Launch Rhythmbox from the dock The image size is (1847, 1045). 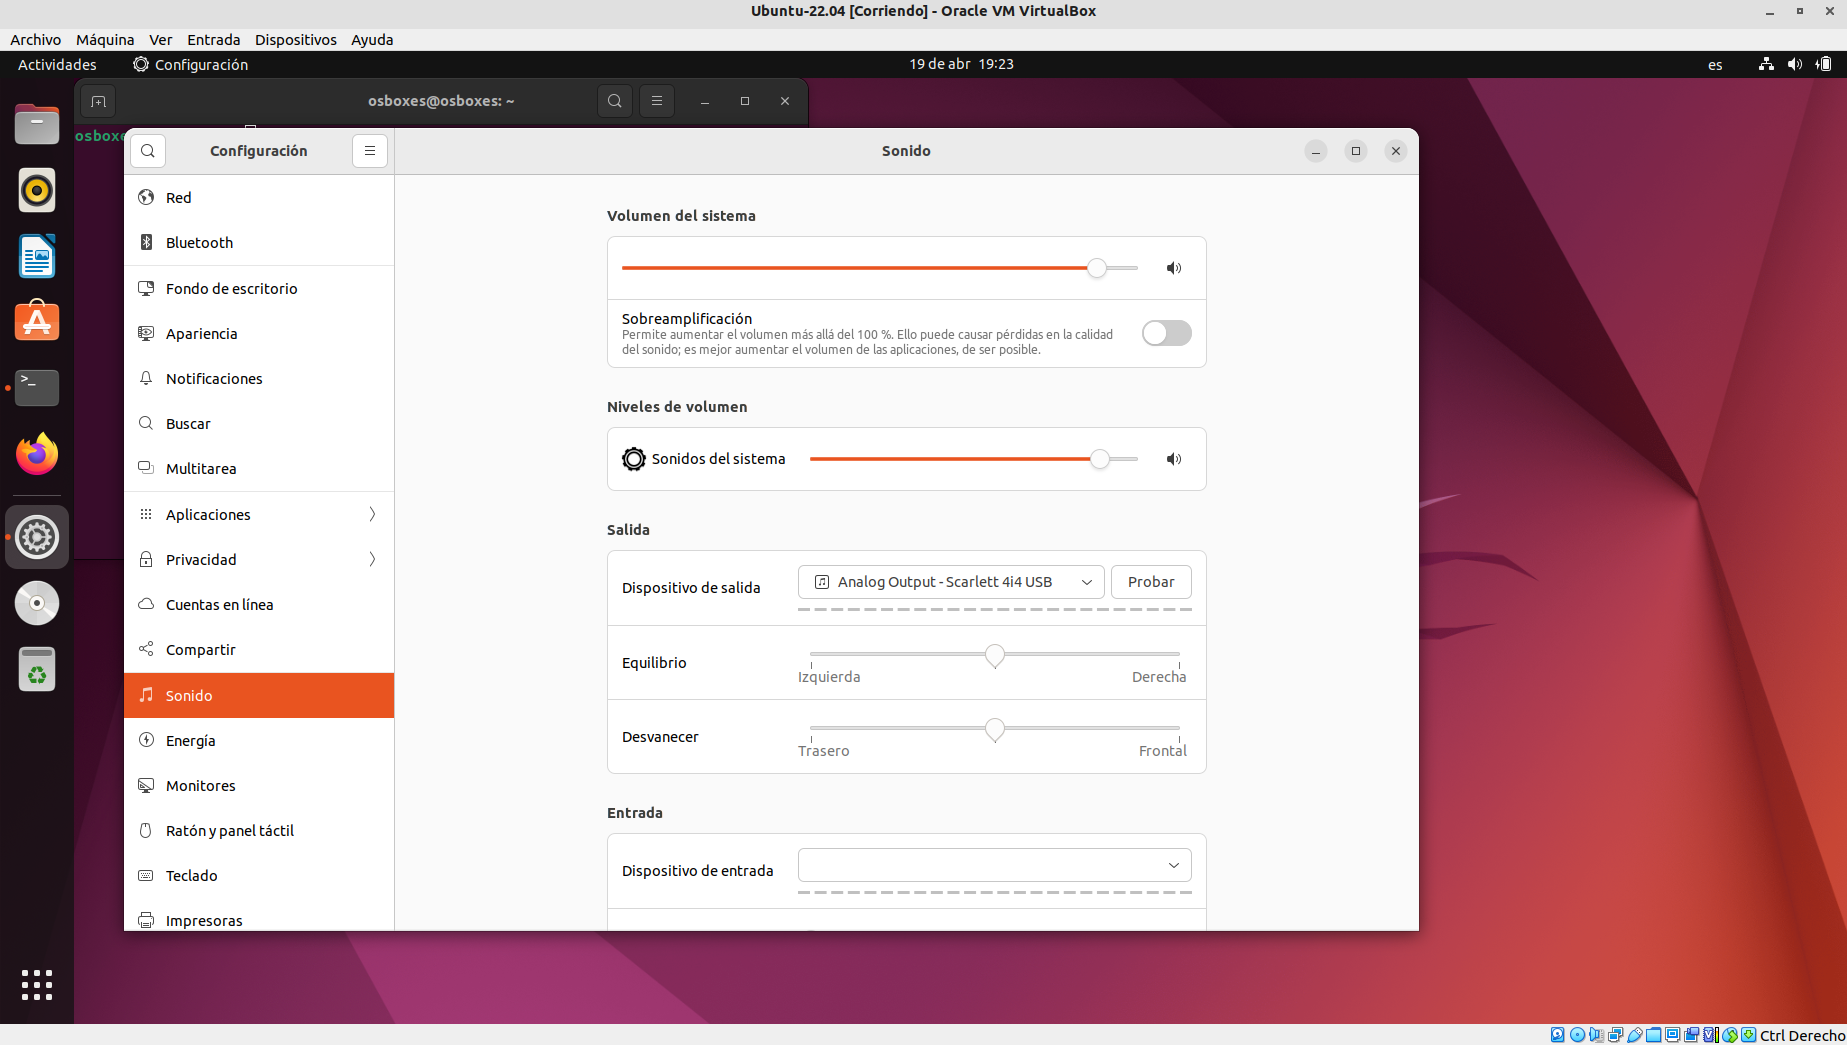[37, 190]
